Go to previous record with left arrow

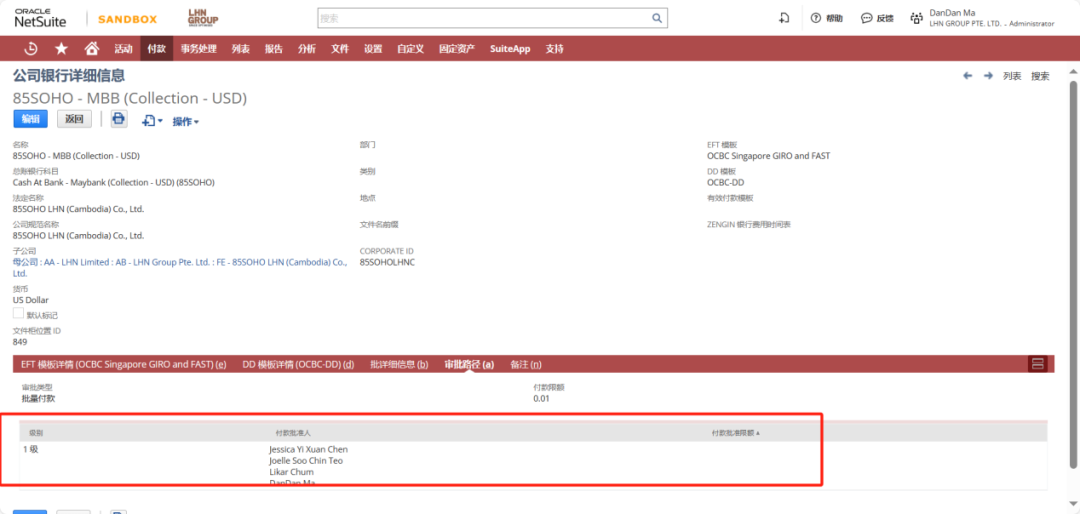(x=967, y=76)
